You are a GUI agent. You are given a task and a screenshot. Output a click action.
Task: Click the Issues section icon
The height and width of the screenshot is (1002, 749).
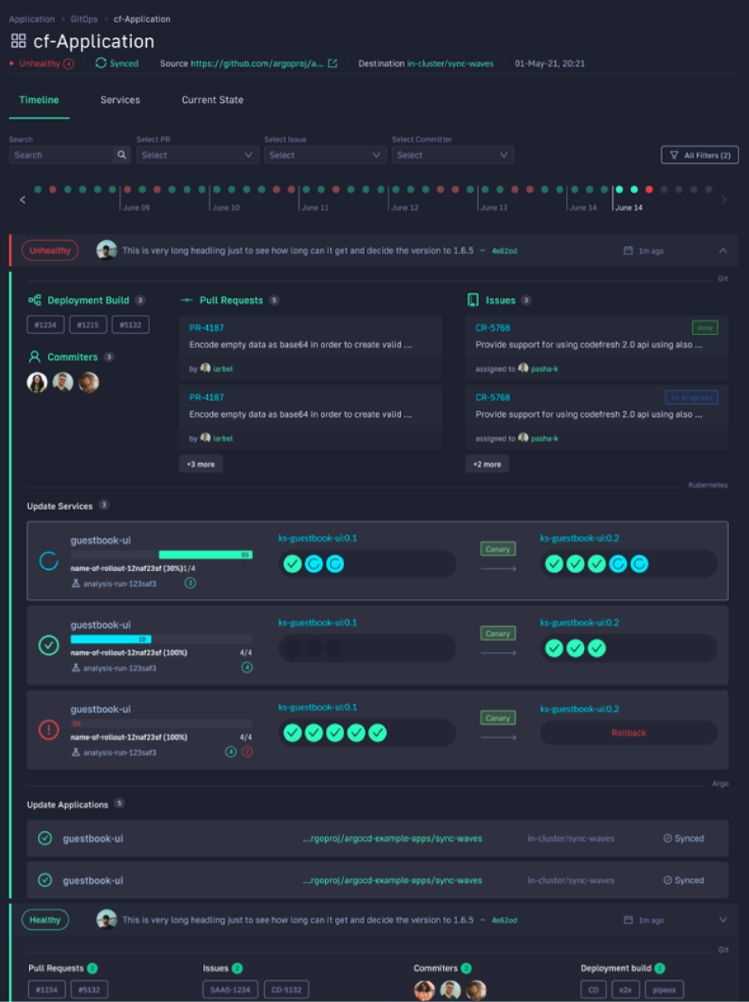point(473,300)
